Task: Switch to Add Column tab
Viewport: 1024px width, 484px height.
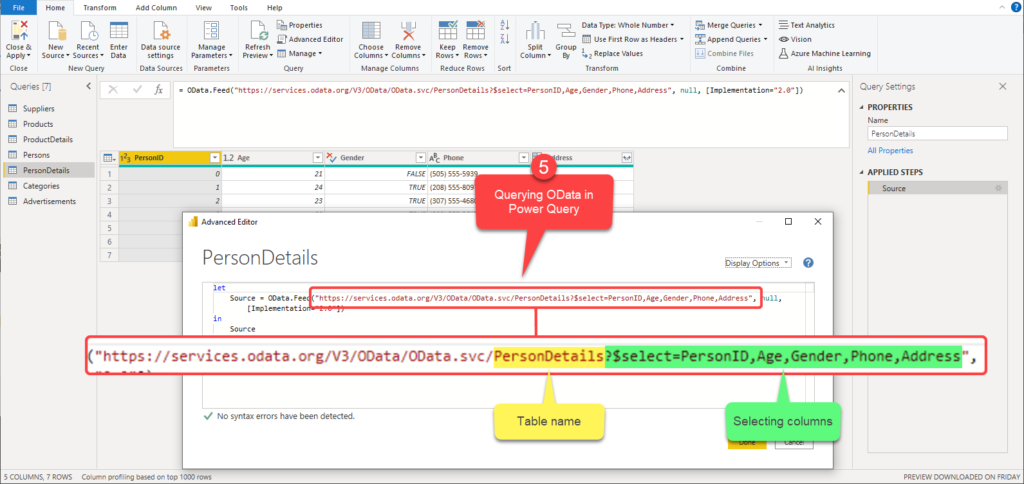Action: [155, 8]
